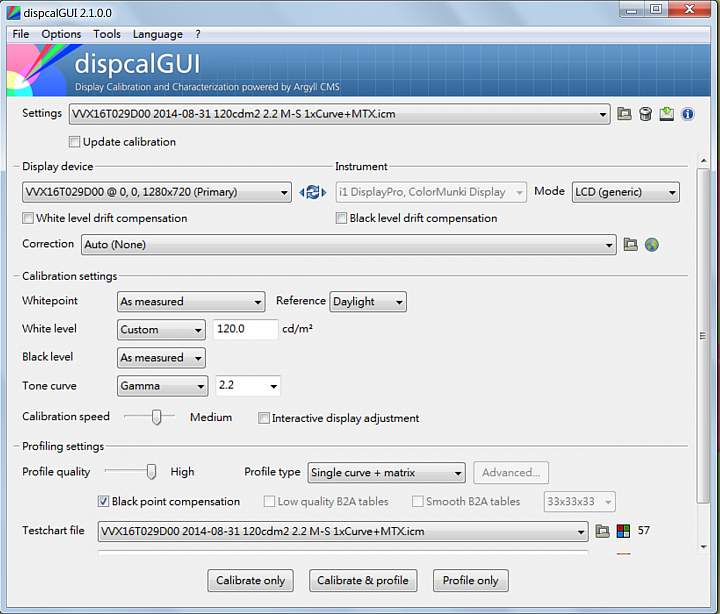The image size is (720, 614).
Task: Click the dispcalGUI title bar icon
Action: click(14, 12)
